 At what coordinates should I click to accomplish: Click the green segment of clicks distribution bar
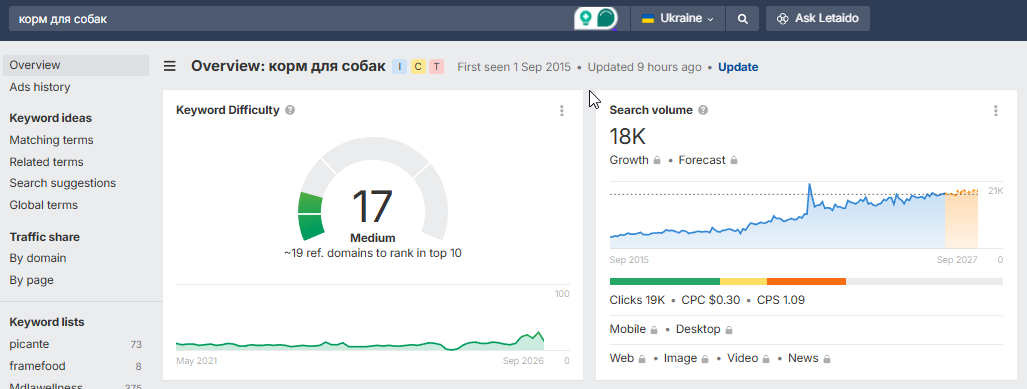tap(665, 282)
